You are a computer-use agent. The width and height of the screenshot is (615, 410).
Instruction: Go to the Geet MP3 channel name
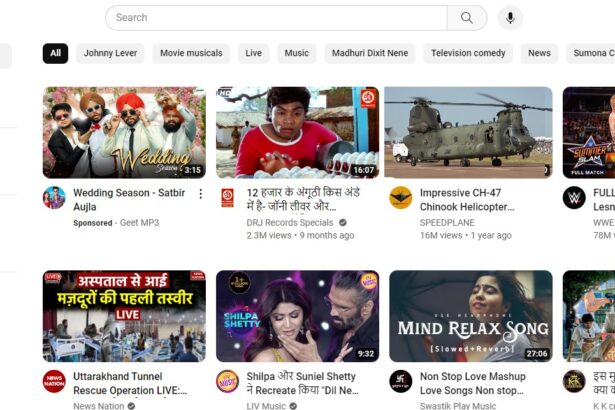[139, 223]
